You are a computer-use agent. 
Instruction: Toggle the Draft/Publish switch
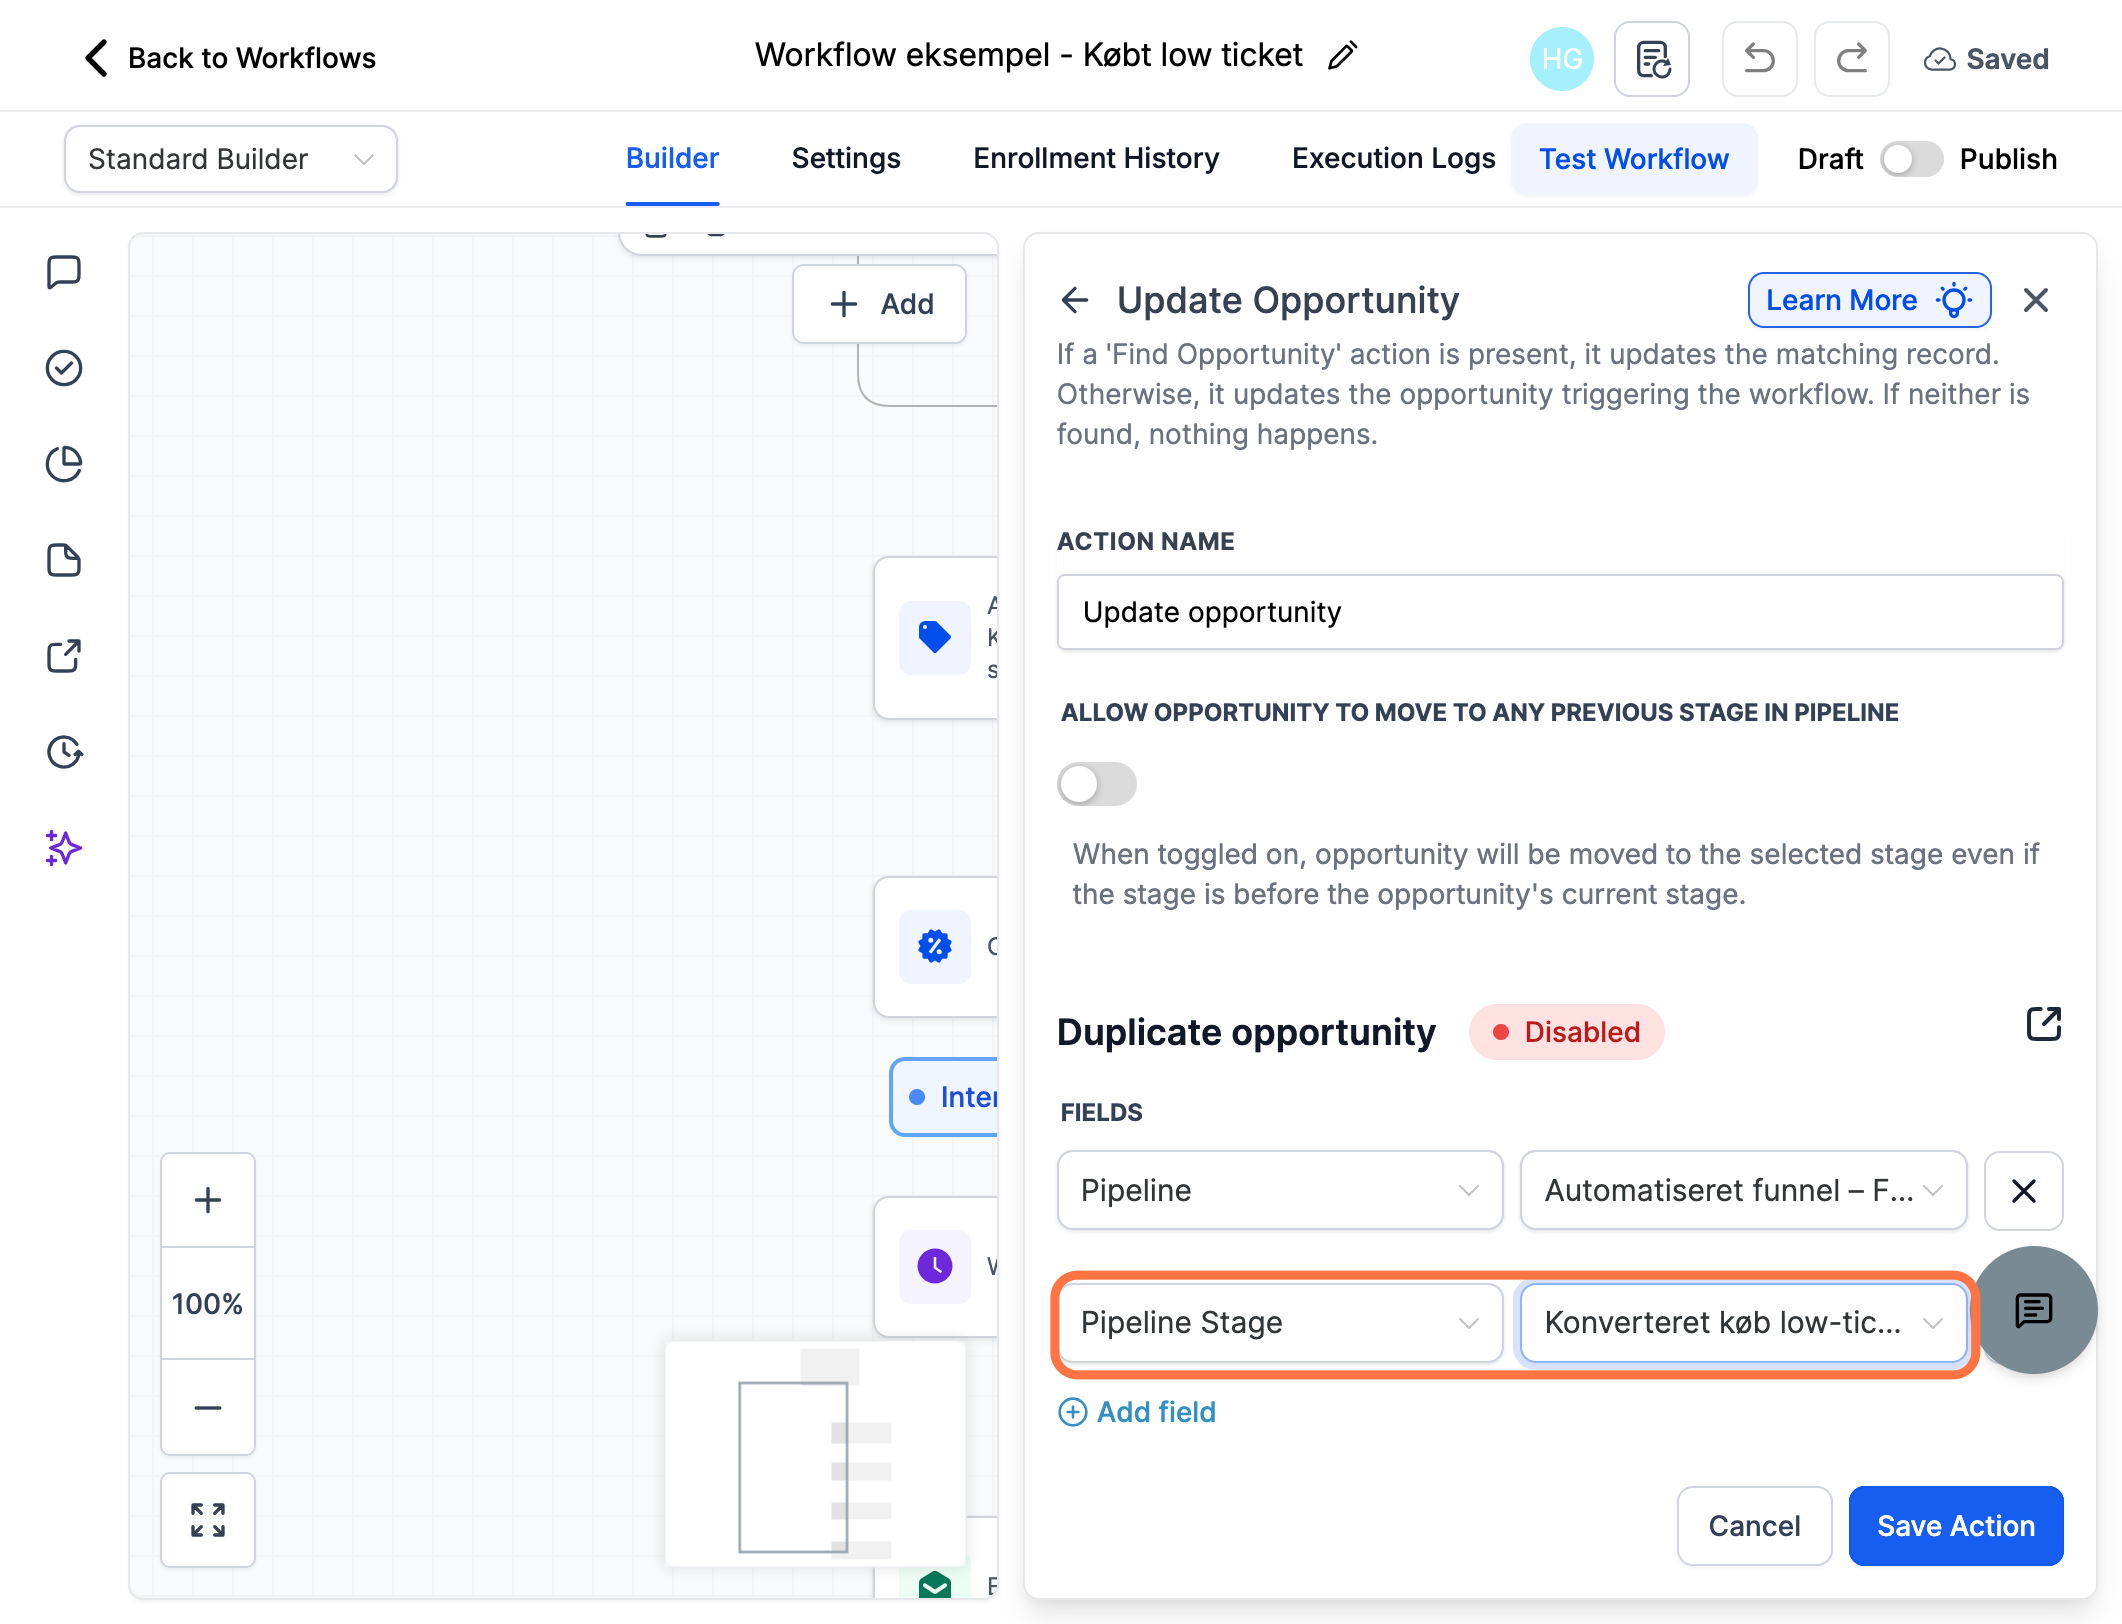(1911, 159)
